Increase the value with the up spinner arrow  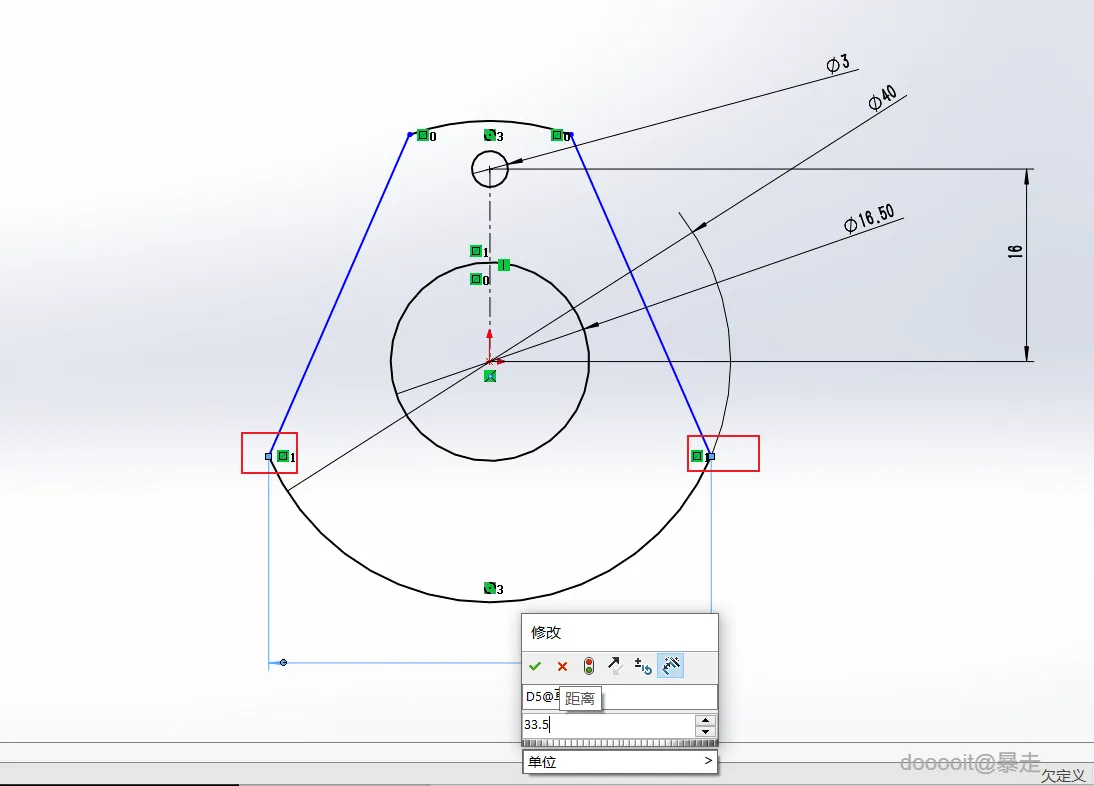pos(705,720)
